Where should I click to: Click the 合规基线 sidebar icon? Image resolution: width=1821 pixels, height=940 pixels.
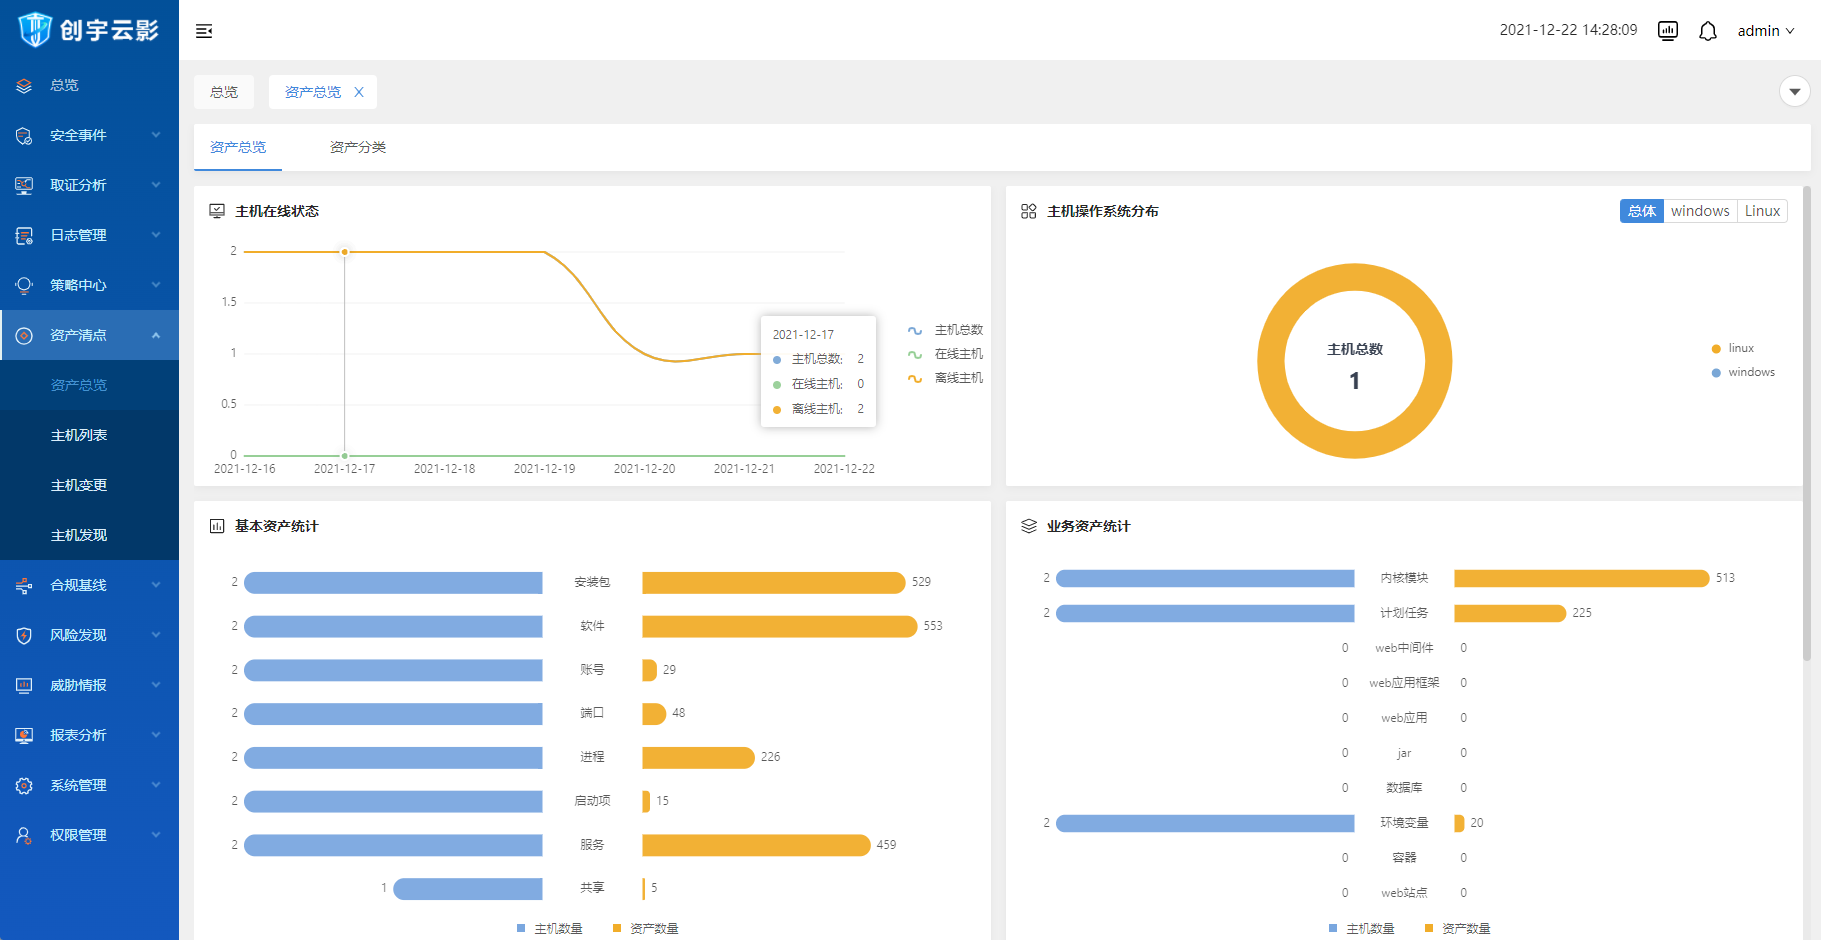tap(24, 586)
